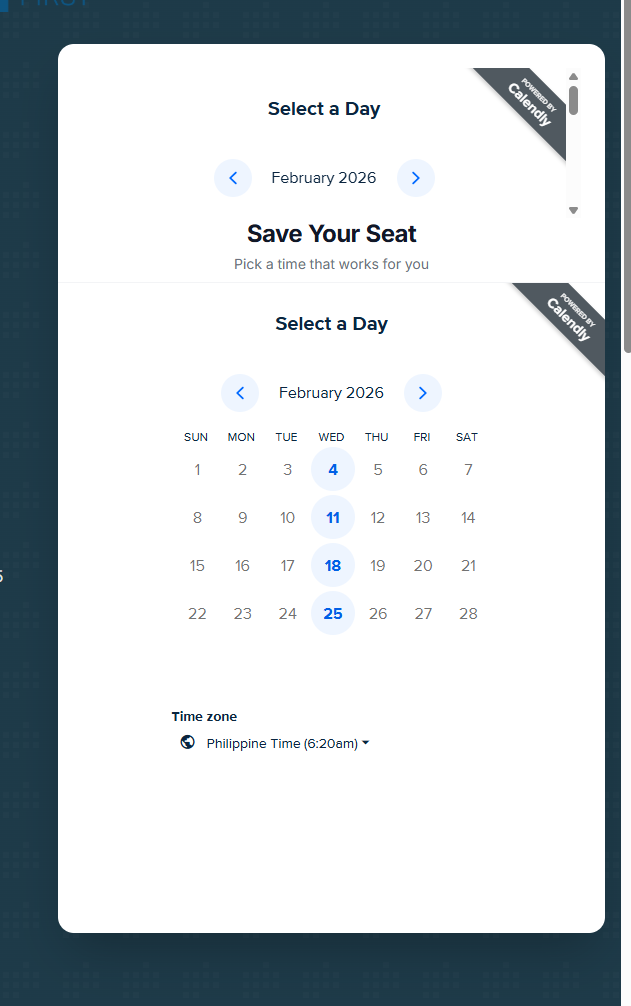Go to next month in lower calendar
The height and width of the screenshot is (1006, 631).
coord(423,393)
